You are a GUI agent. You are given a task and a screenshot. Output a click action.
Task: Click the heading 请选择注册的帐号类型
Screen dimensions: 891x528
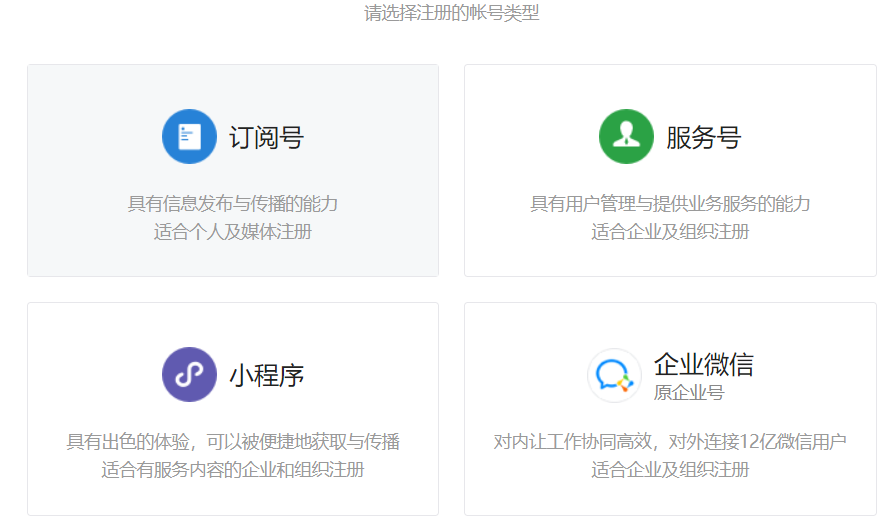tap(452, 14)
